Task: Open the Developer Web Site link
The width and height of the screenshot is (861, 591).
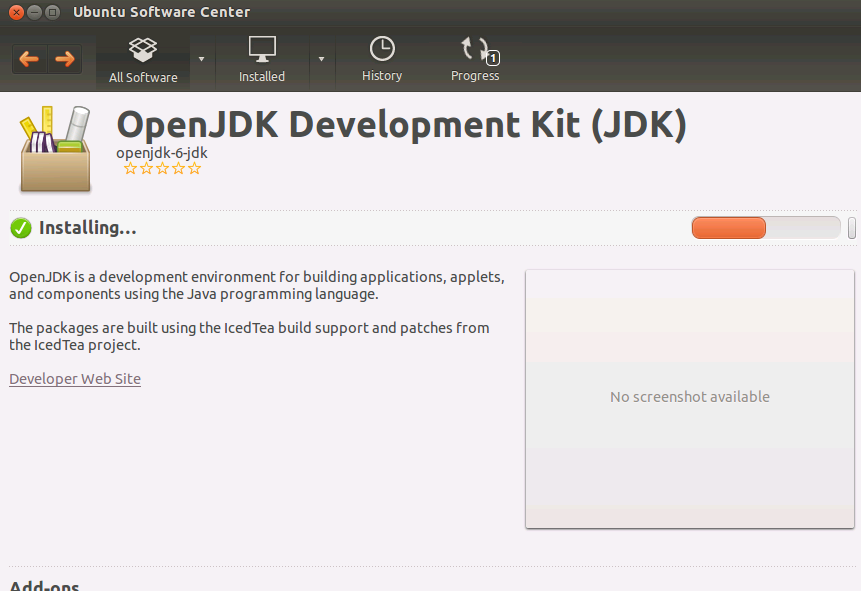Action: click(x=75, y=379)
